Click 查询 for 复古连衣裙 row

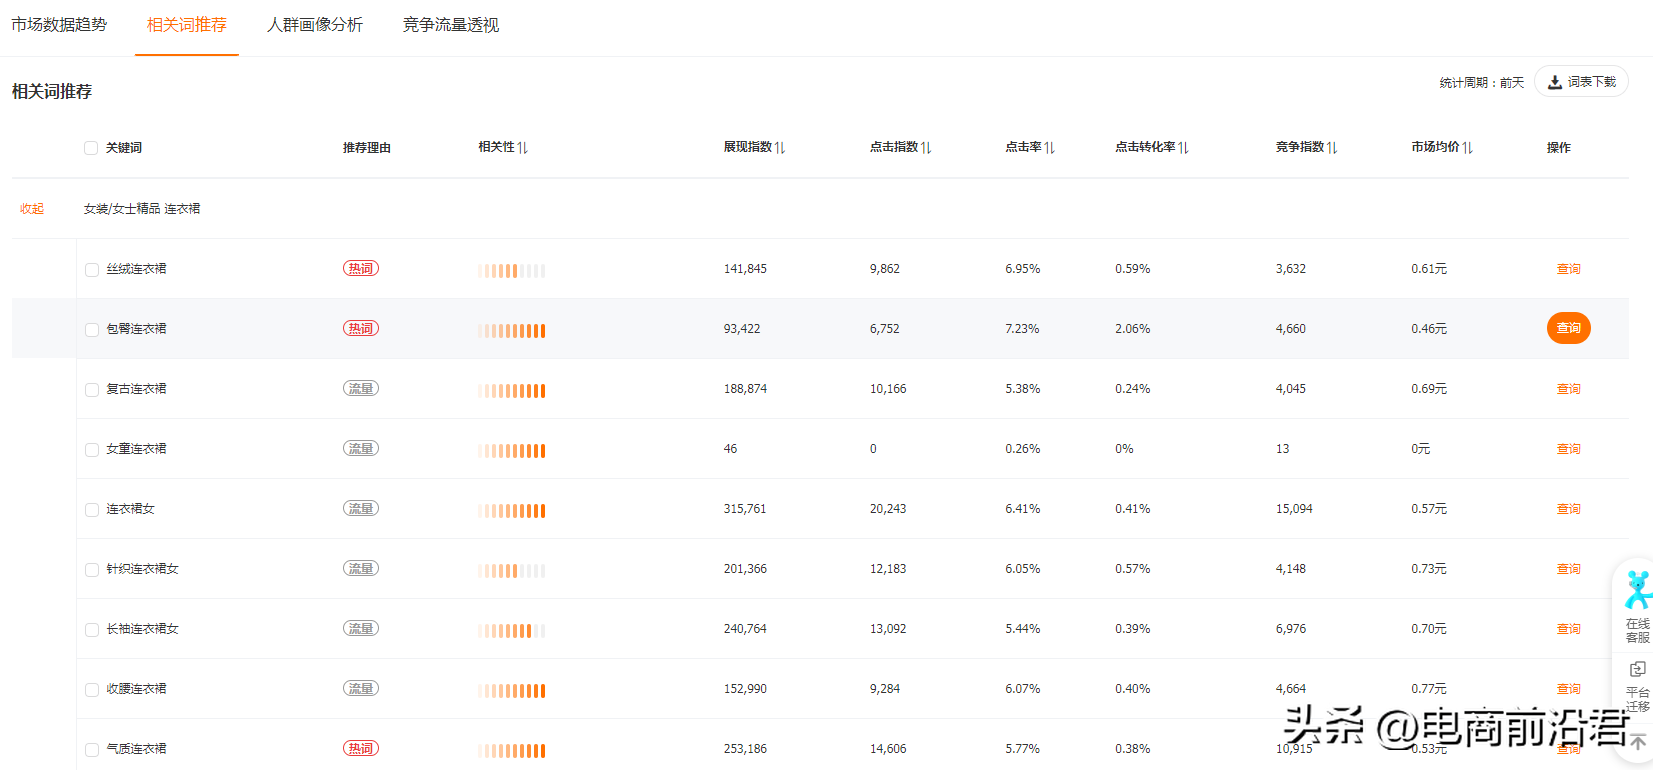pos(1568,389)
